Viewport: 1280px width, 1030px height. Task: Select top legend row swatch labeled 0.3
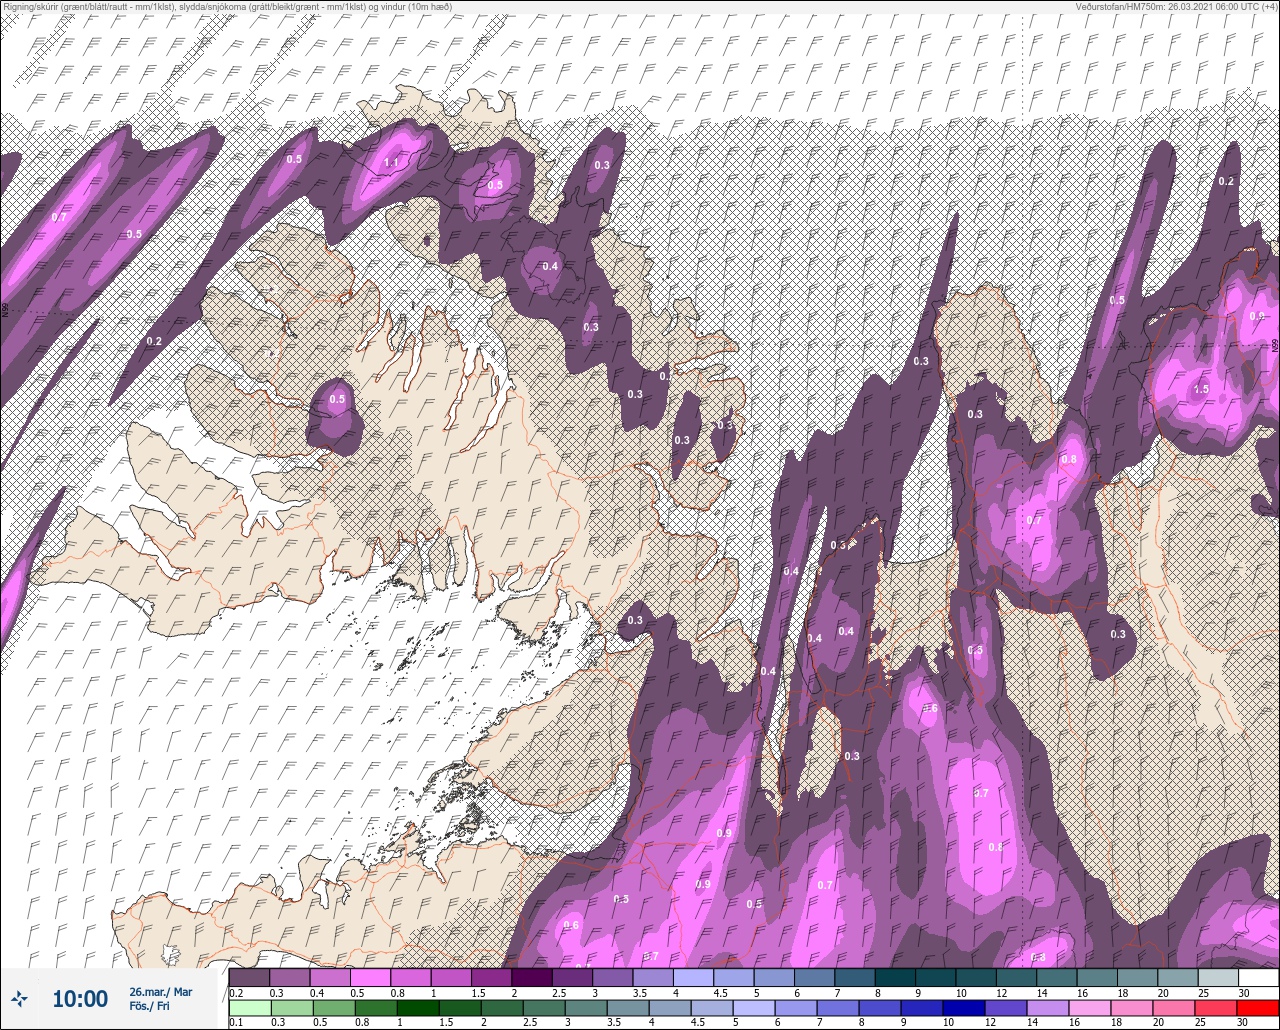(289, 977)
